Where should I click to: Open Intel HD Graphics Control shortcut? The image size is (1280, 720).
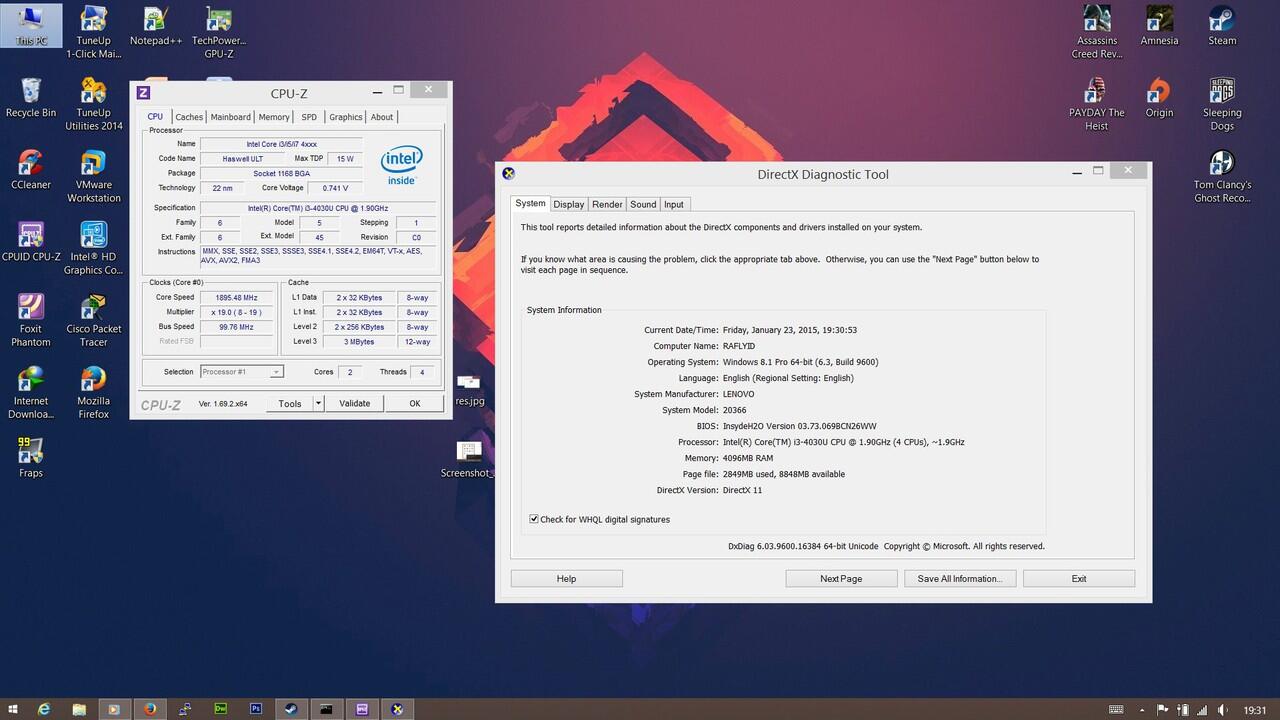(x=94, y=248)
